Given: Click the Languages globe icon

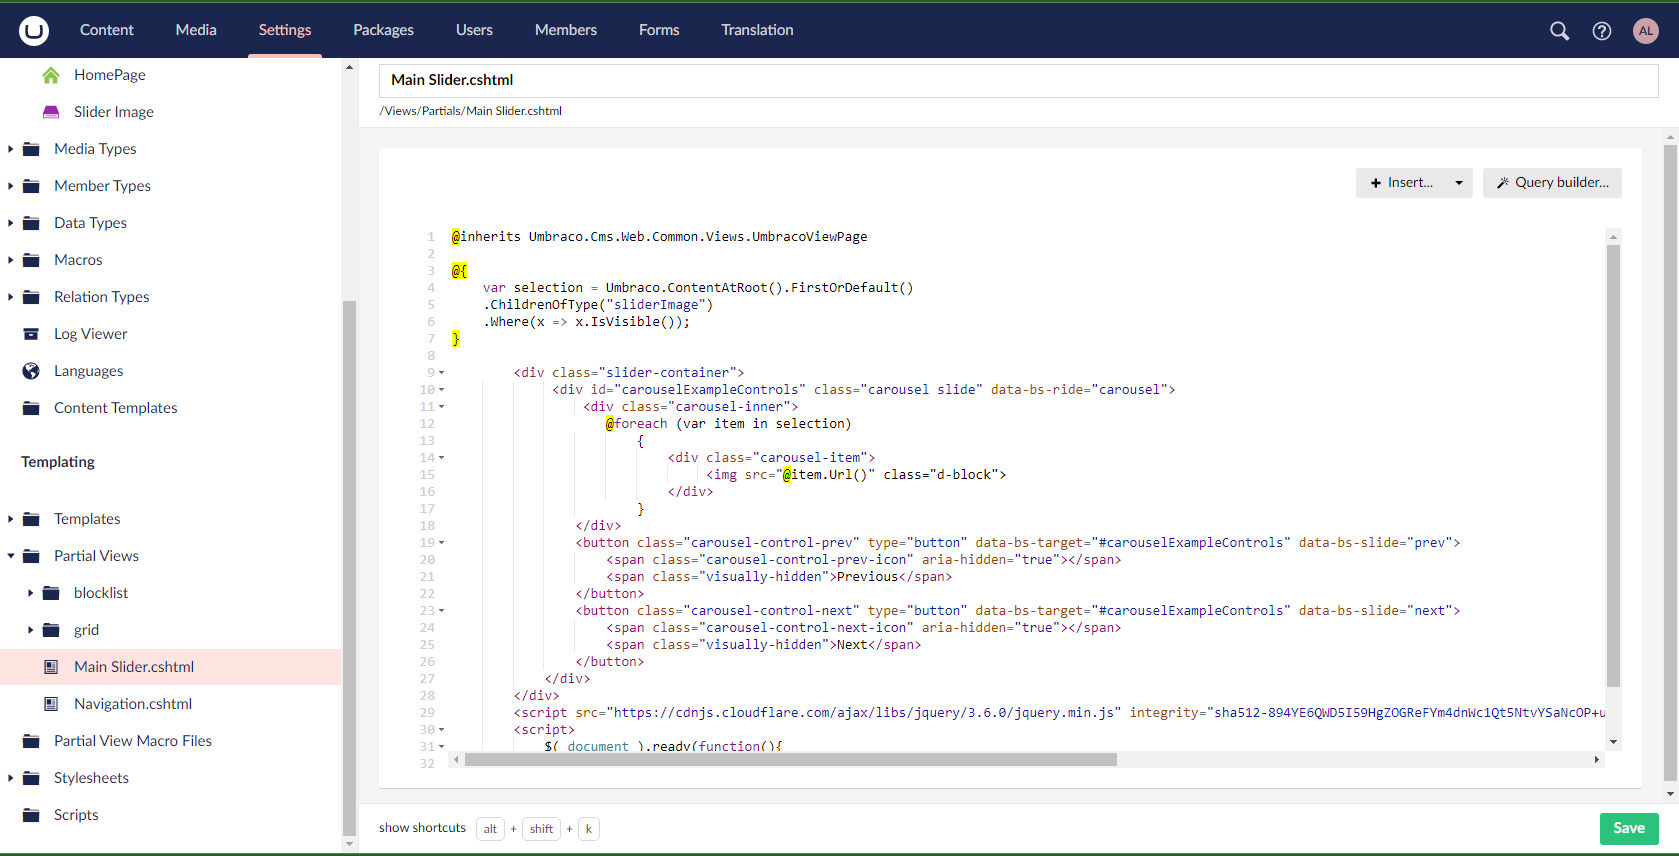Looking at the screenshot, I should pyautogui.click(x=32, y=371).
